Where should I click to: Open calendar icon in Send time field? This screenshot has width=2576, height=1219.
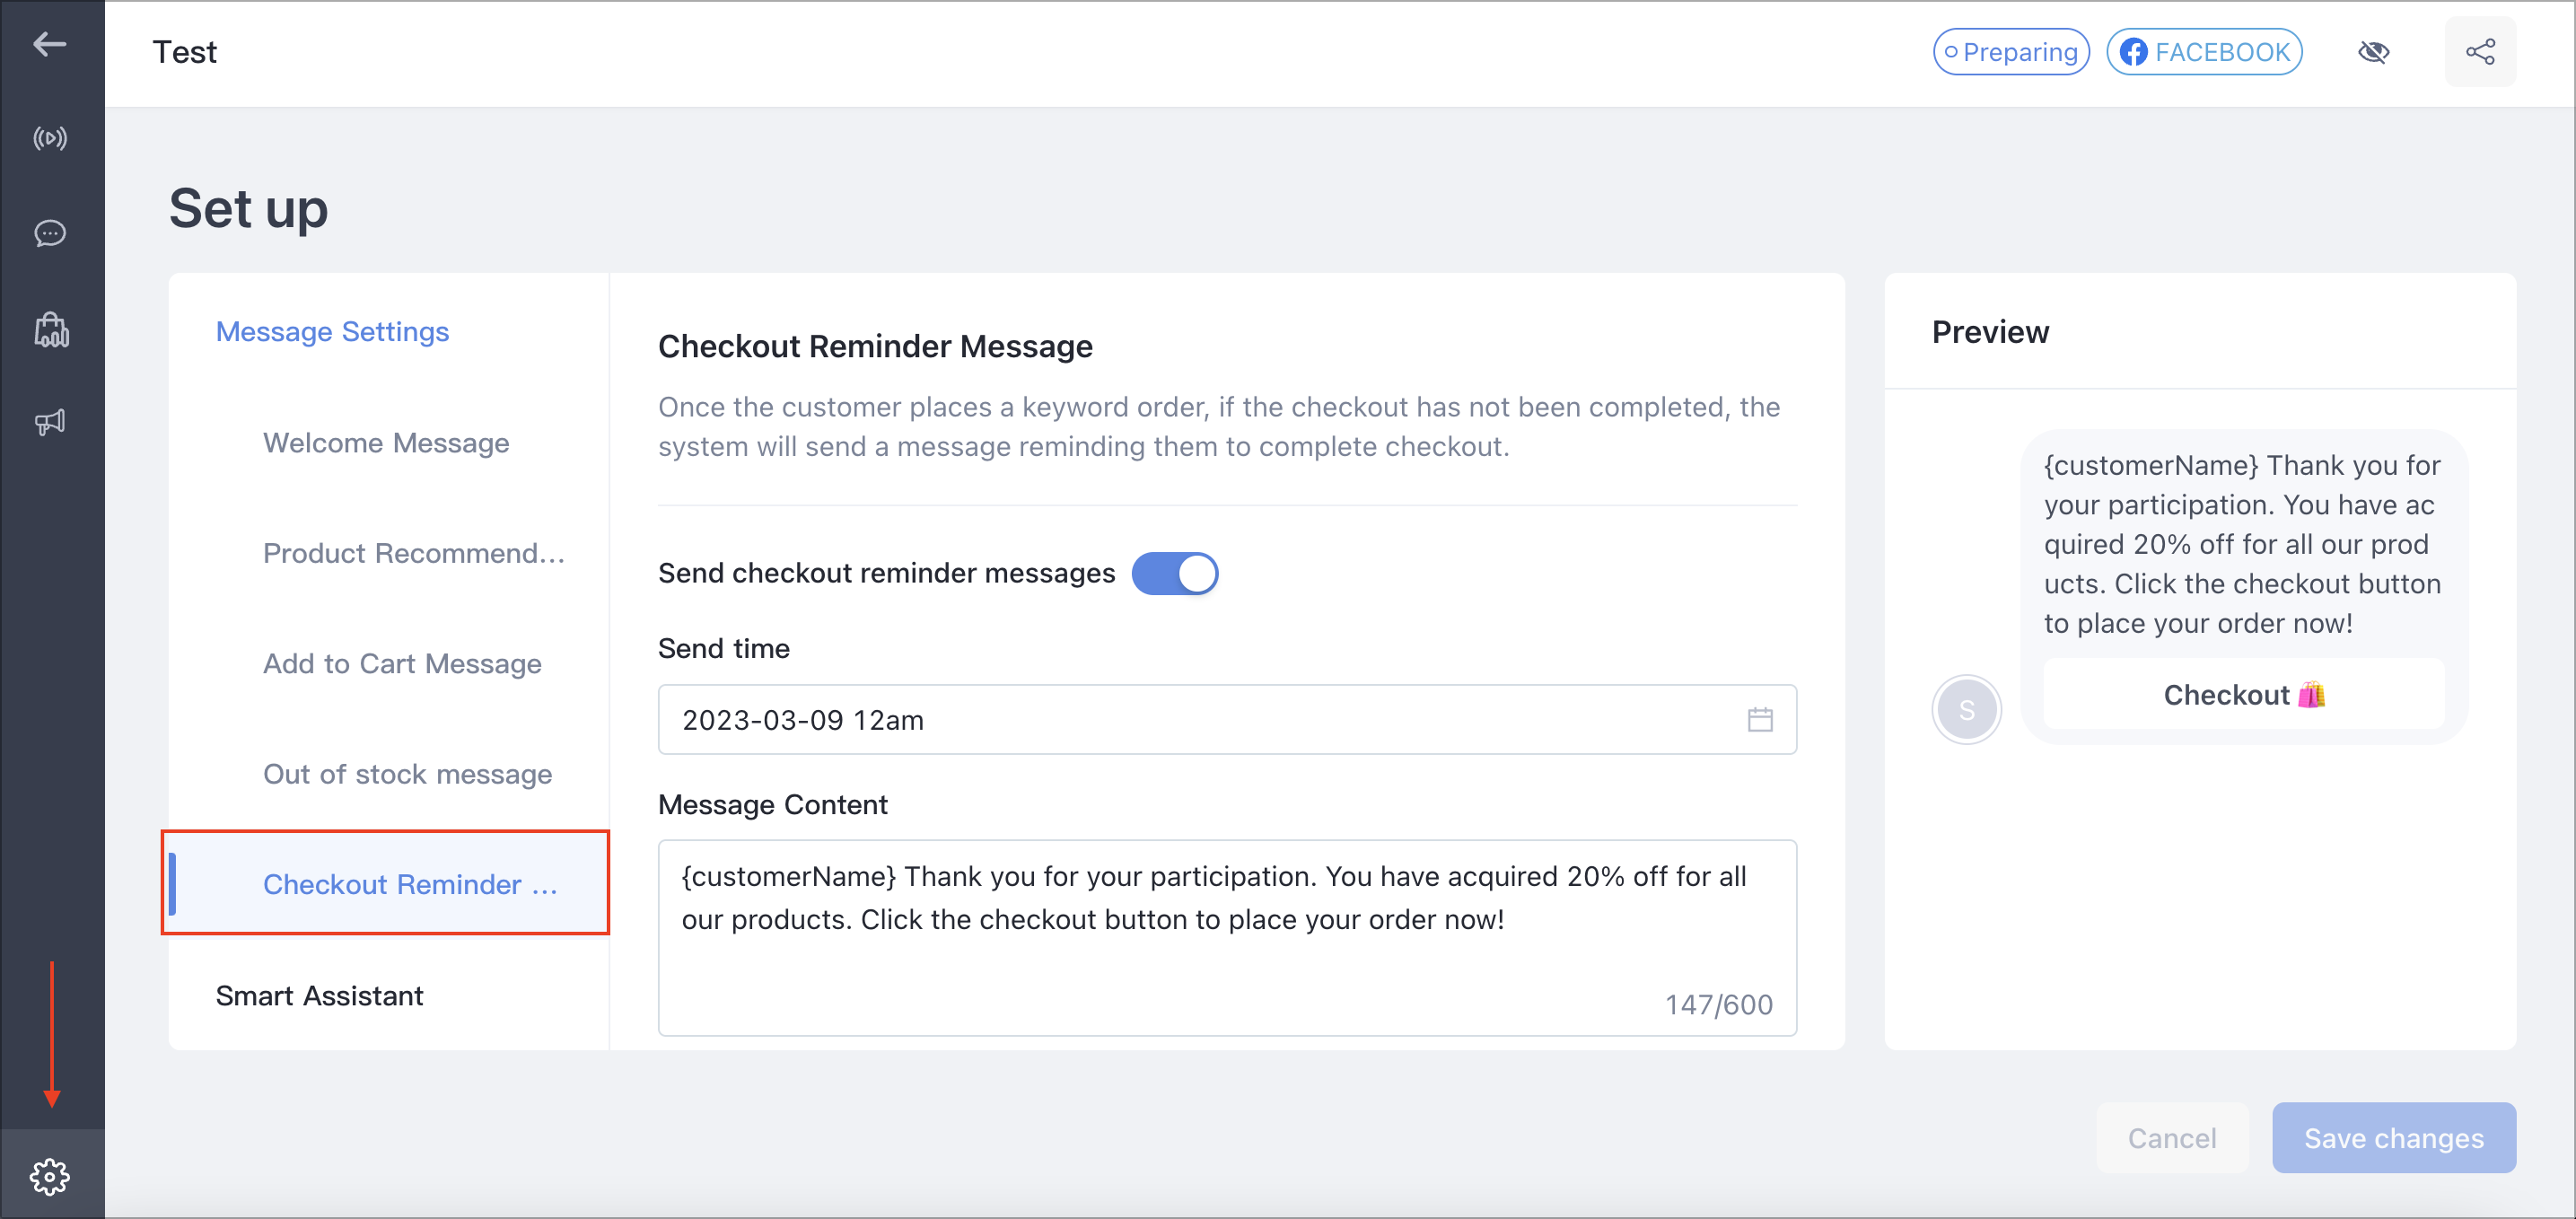1759,719
